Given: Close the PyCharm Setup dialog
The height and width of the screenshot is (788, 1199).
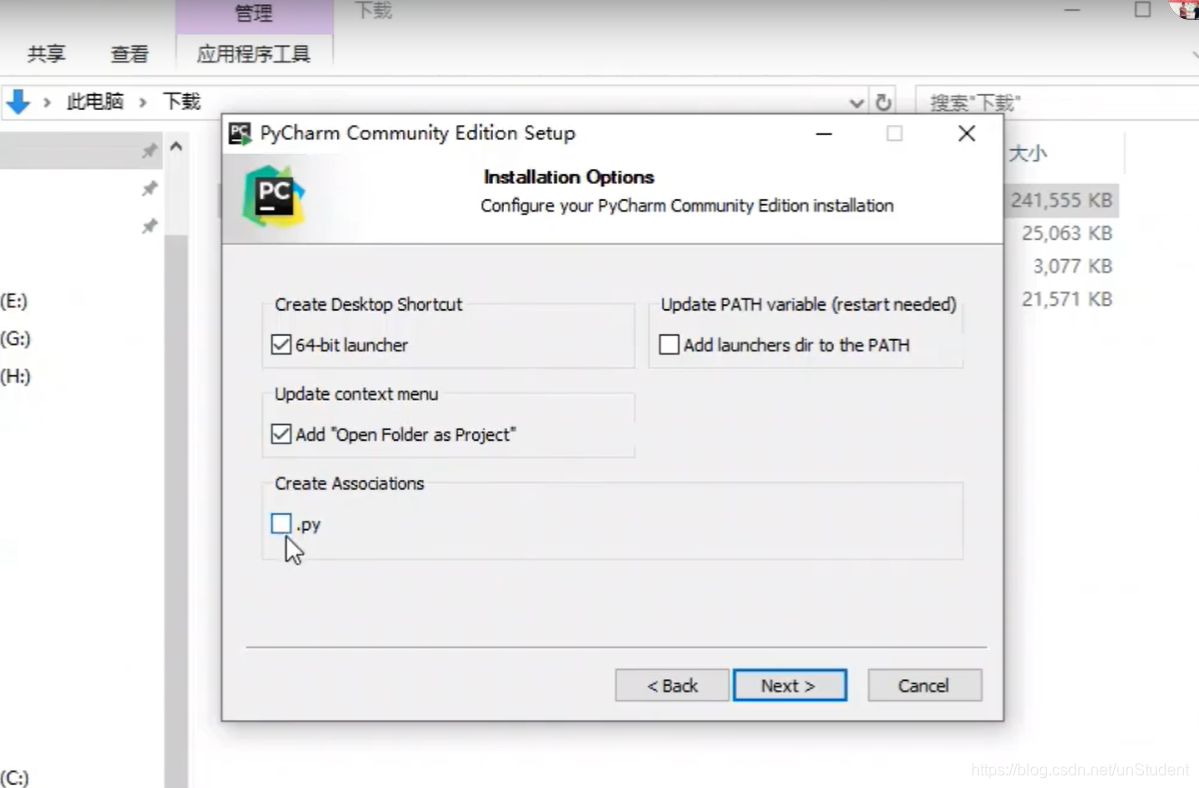Looking at the screenshot, I should pos(967,134).
